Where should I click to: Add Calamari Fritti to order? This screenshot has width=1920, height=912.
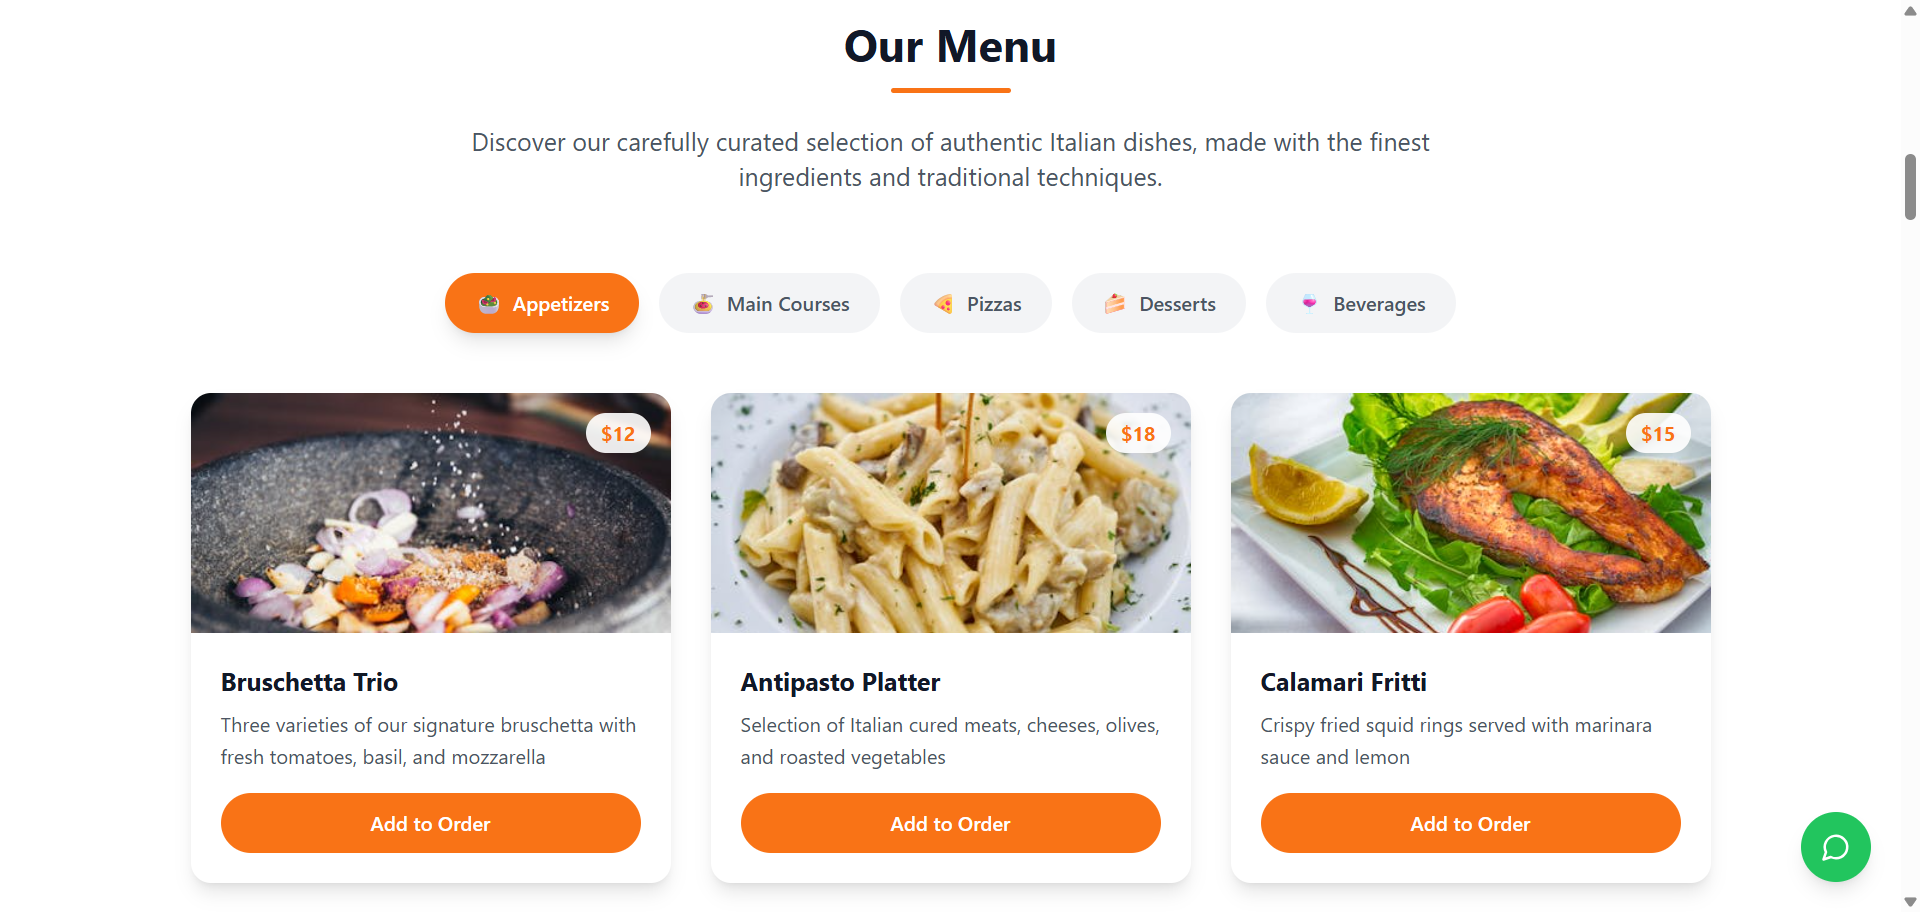(1471, 823)
